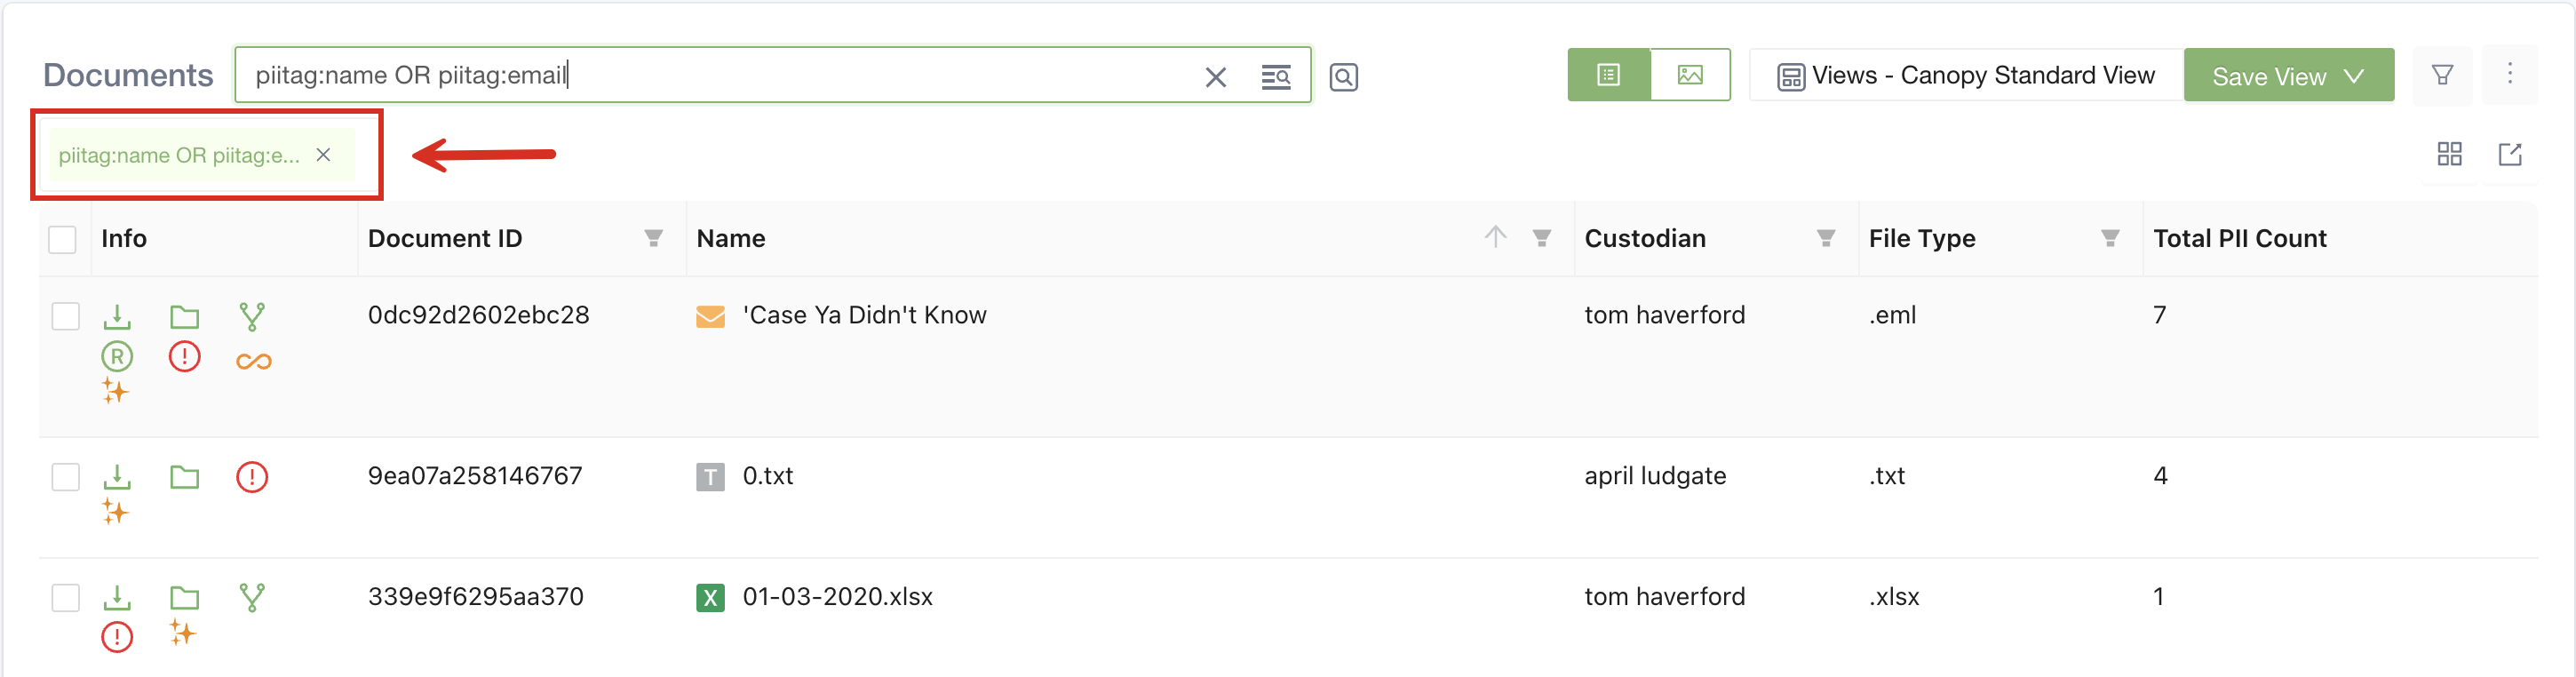The image size is (2576, 677).
Task: Download the 0.txt document
Action: (117, 476)
